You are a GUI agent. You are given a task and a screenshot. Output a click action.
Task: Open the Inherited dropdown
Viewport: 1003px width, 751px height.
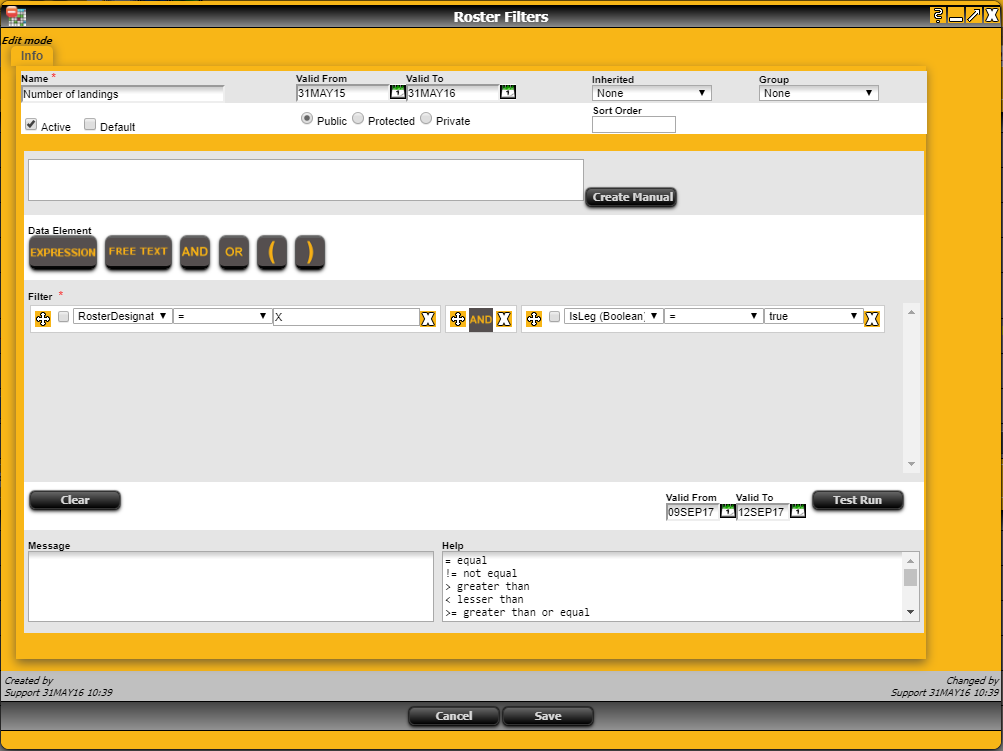[x=652, y=93]
